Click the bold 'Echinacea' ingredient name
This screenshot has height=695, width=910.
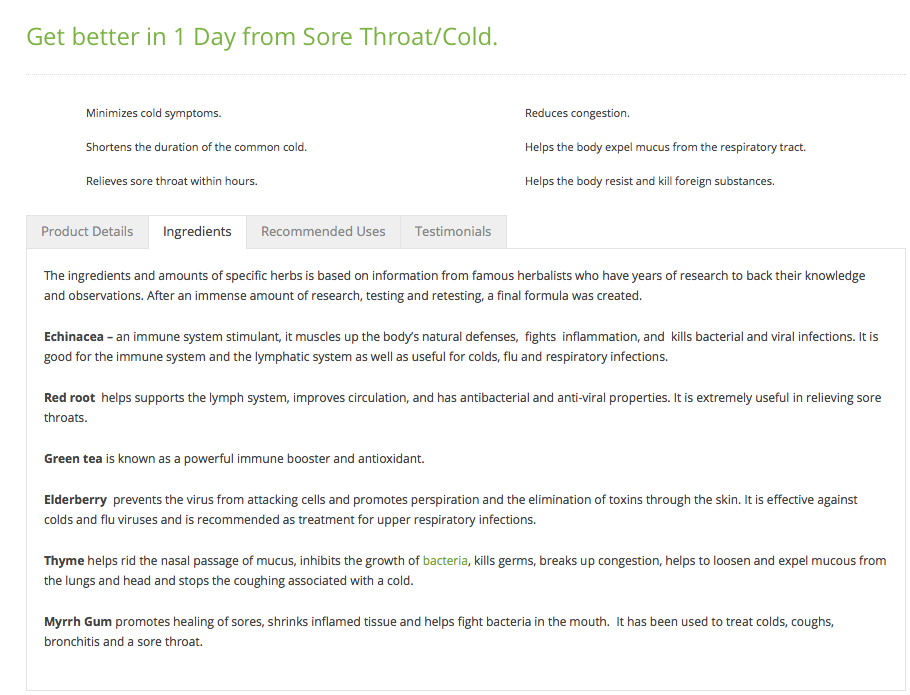click(x=73, y=337)
